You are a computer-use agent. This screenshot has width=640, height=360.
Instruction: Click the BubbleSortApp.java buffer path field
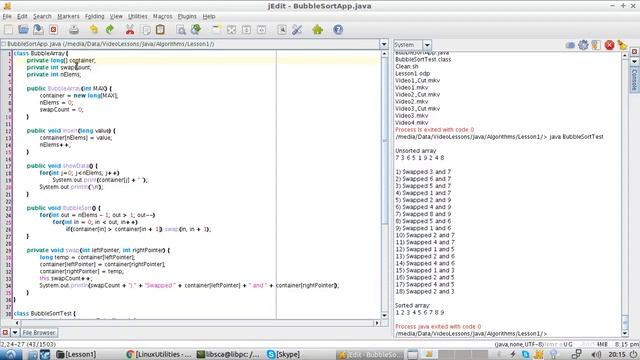pyautogui.click(x=190, y=44)
